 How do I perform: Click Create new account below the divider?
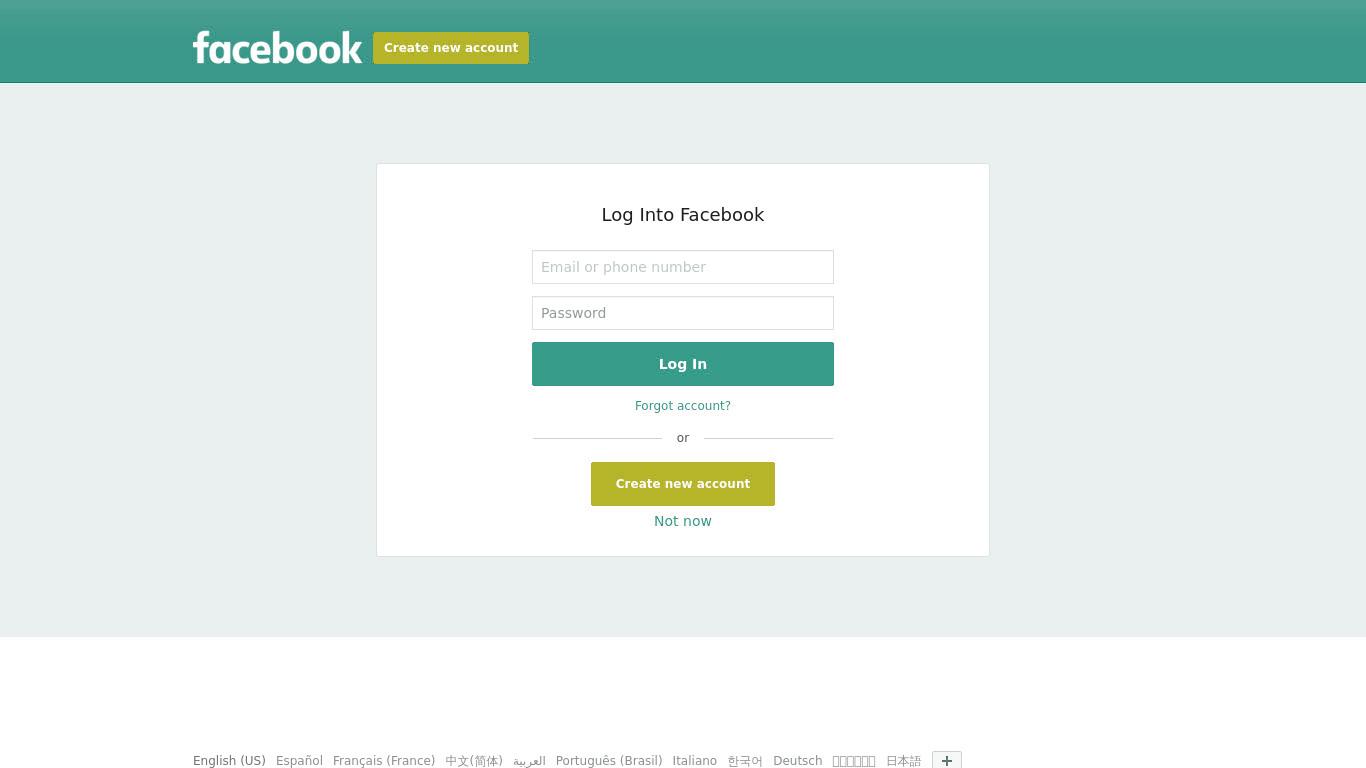683,484
